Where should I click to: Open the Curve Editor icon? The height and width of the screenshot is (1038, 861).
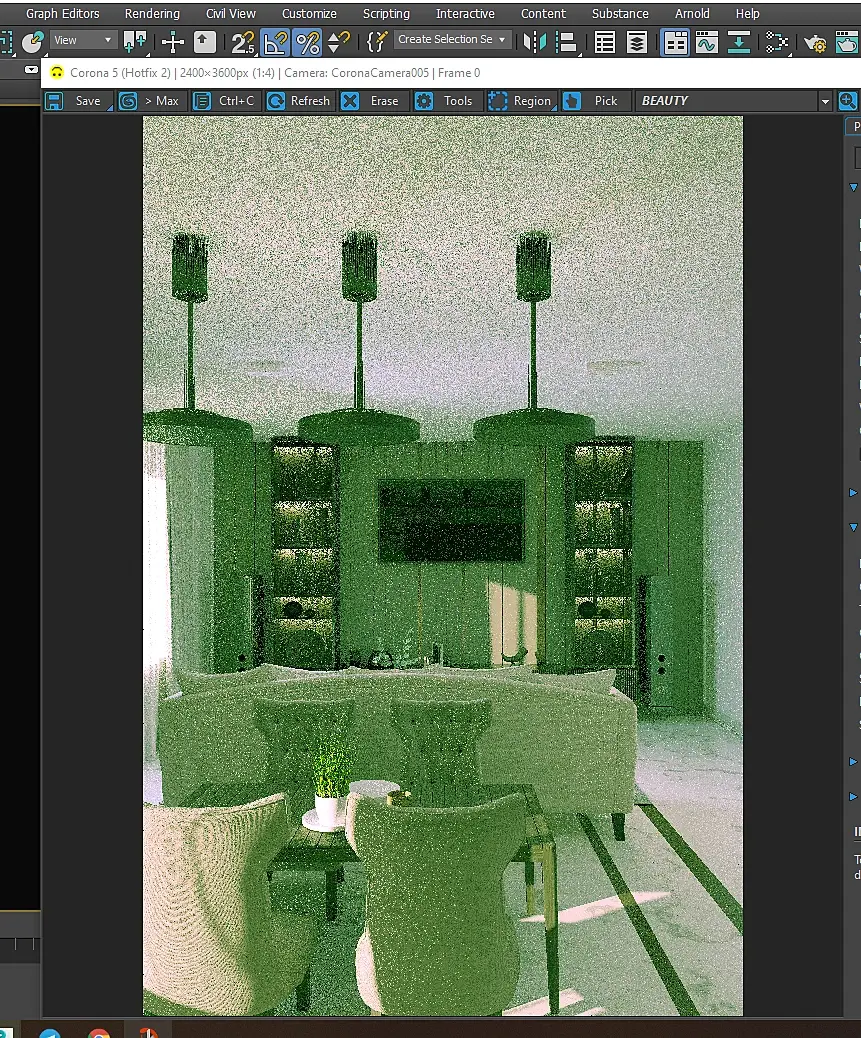707,42
